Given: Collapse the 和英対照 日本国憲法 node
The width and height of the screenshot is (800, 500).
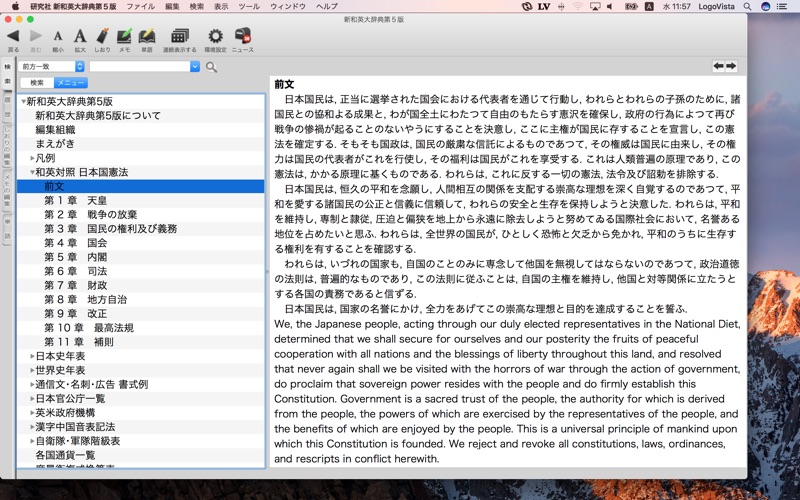Looking at the screenshot, I should click(32, 172).
